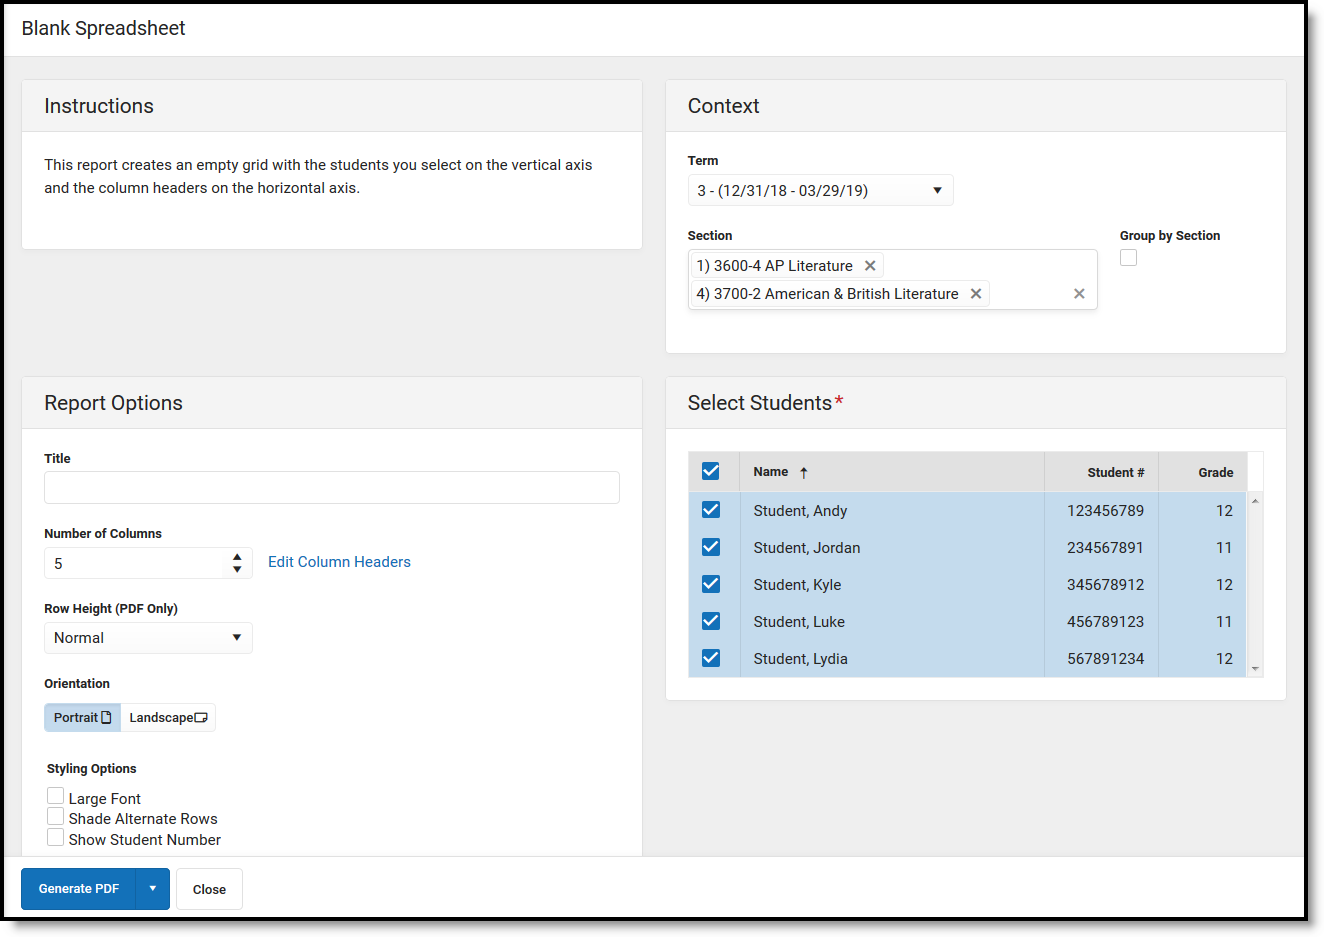Screen dimensions: 1324x937
Task: Select Portrait orientation
Action: pyautogui.click(x=82, y=718)
